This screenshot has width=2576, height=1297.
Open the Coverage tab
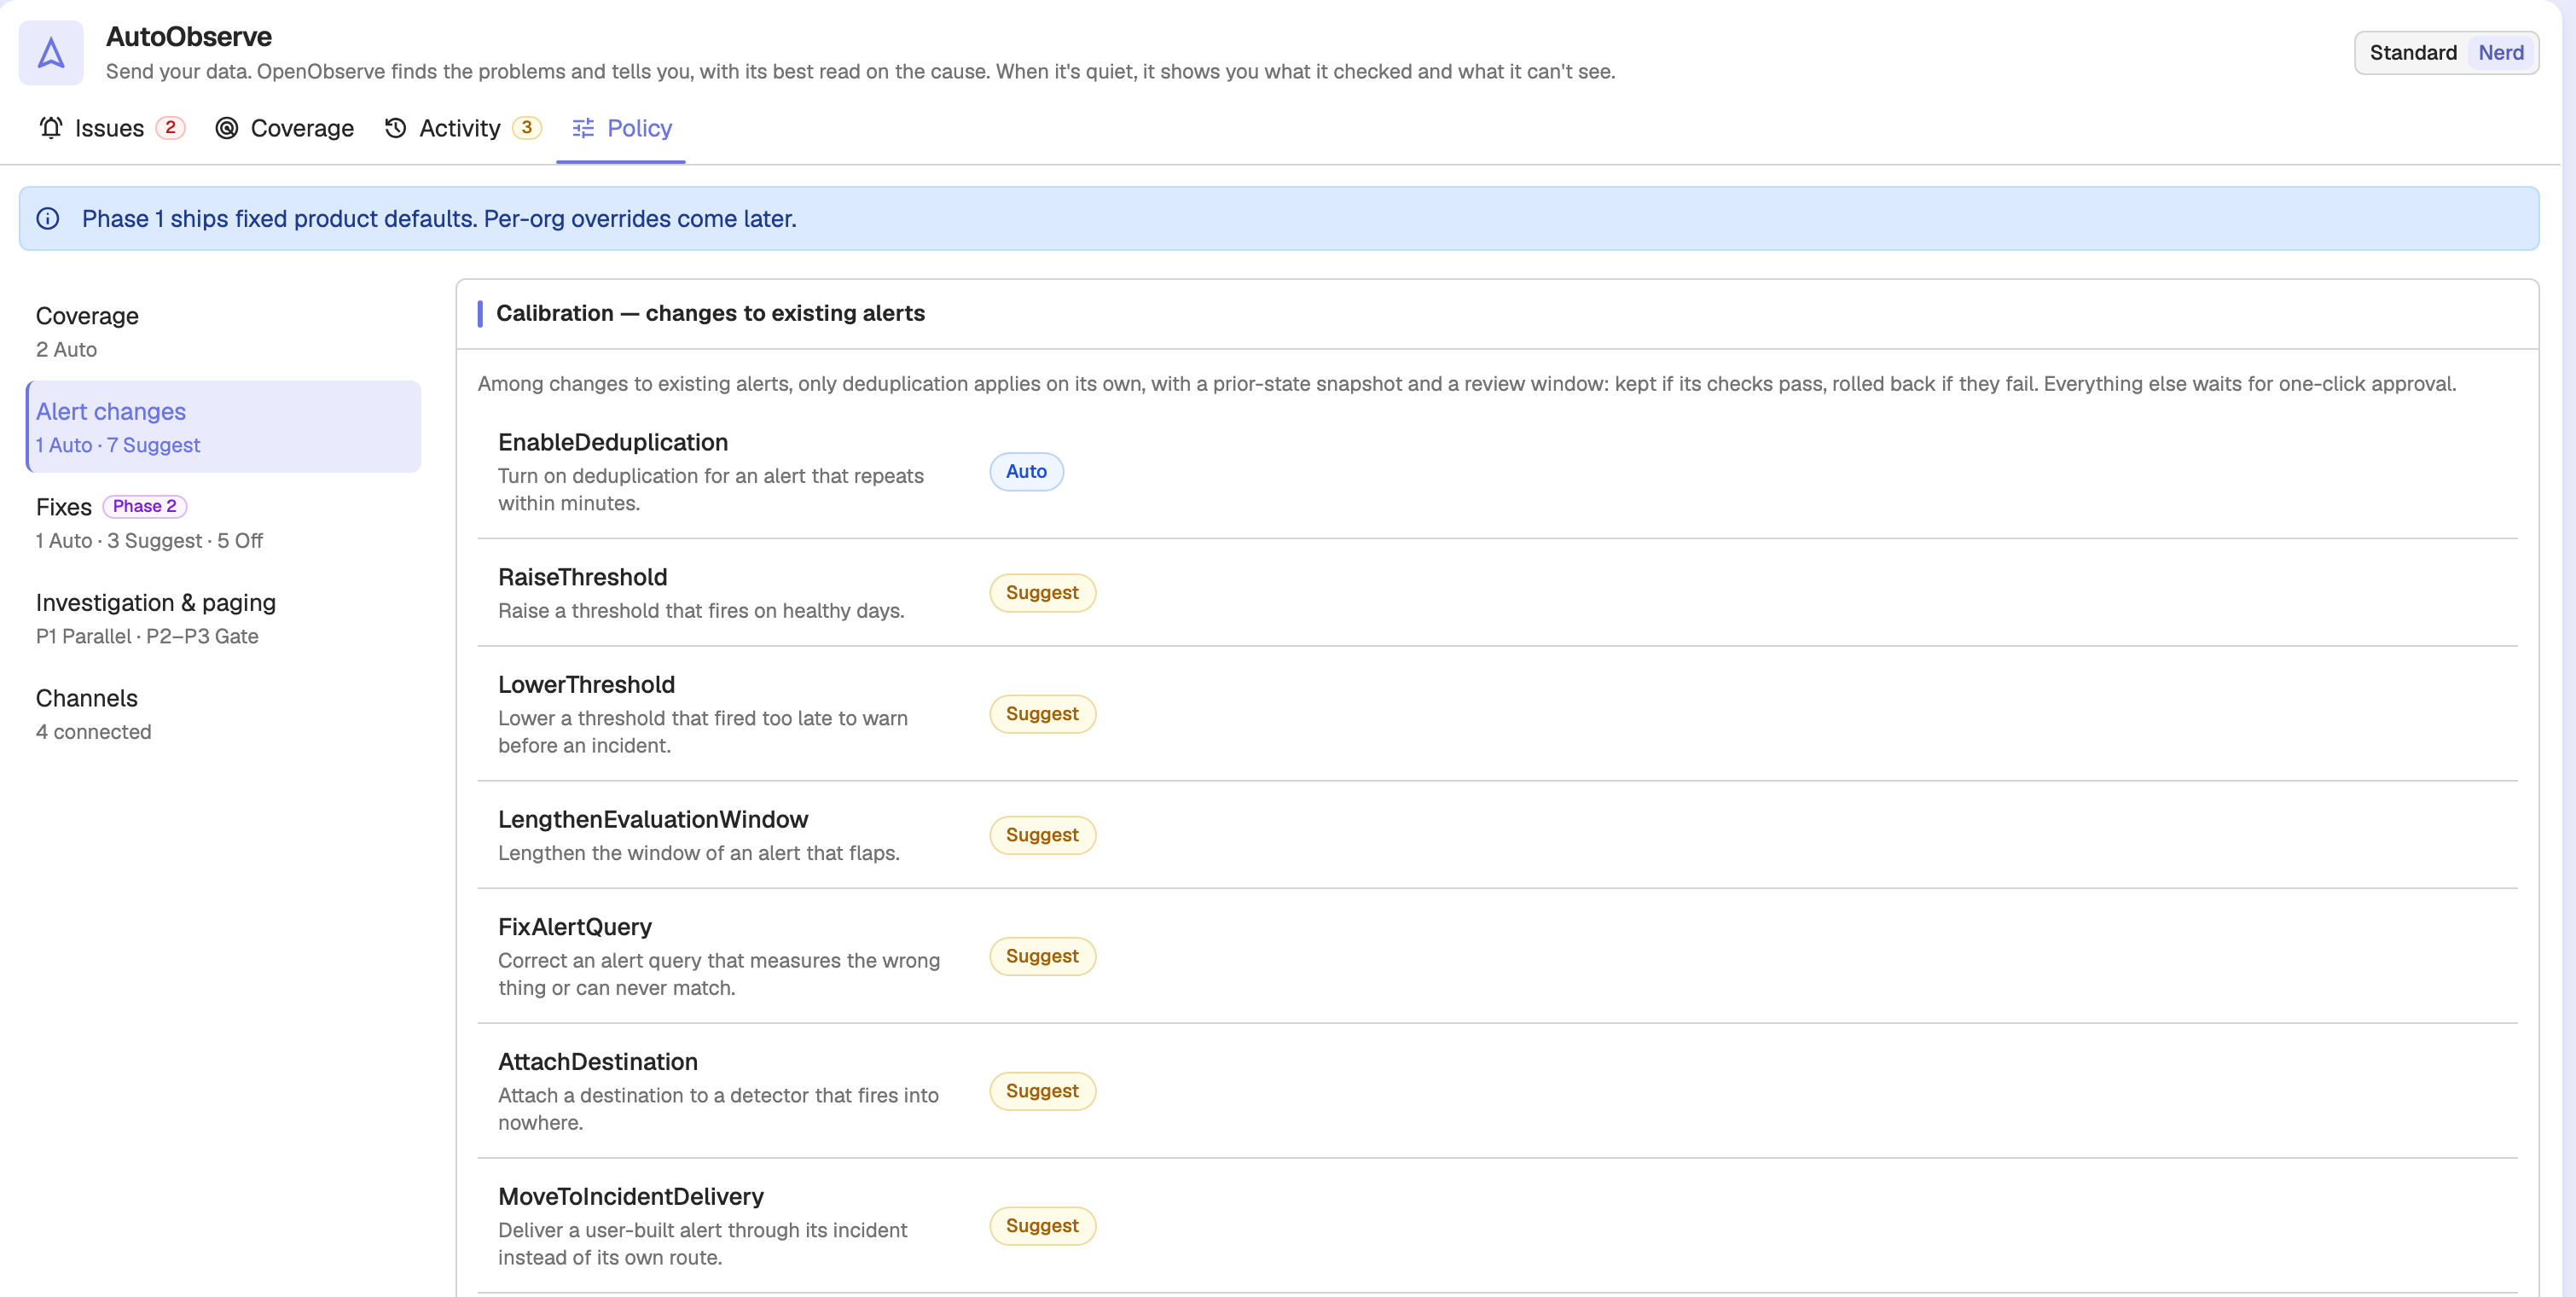[x=285, y=128]
